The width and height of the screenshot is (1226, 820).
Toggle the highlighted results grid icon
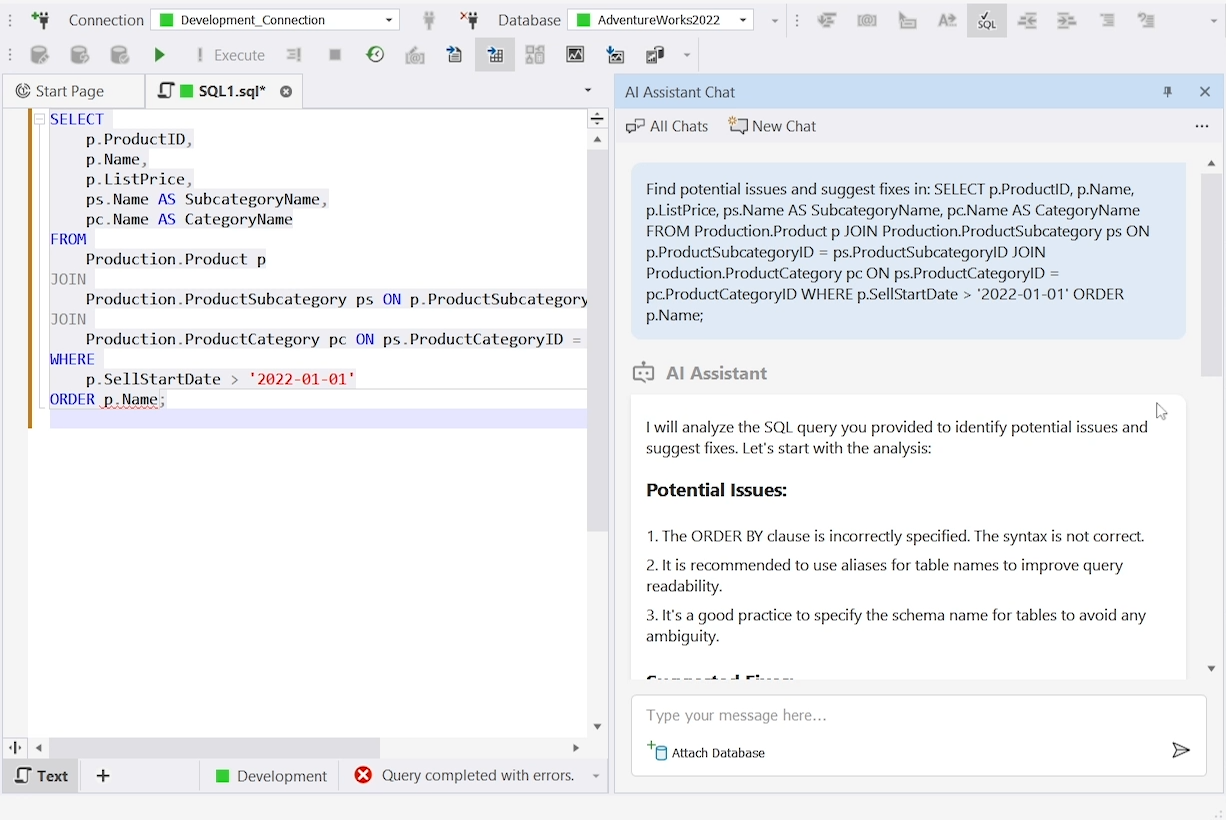tap(495, 55)
